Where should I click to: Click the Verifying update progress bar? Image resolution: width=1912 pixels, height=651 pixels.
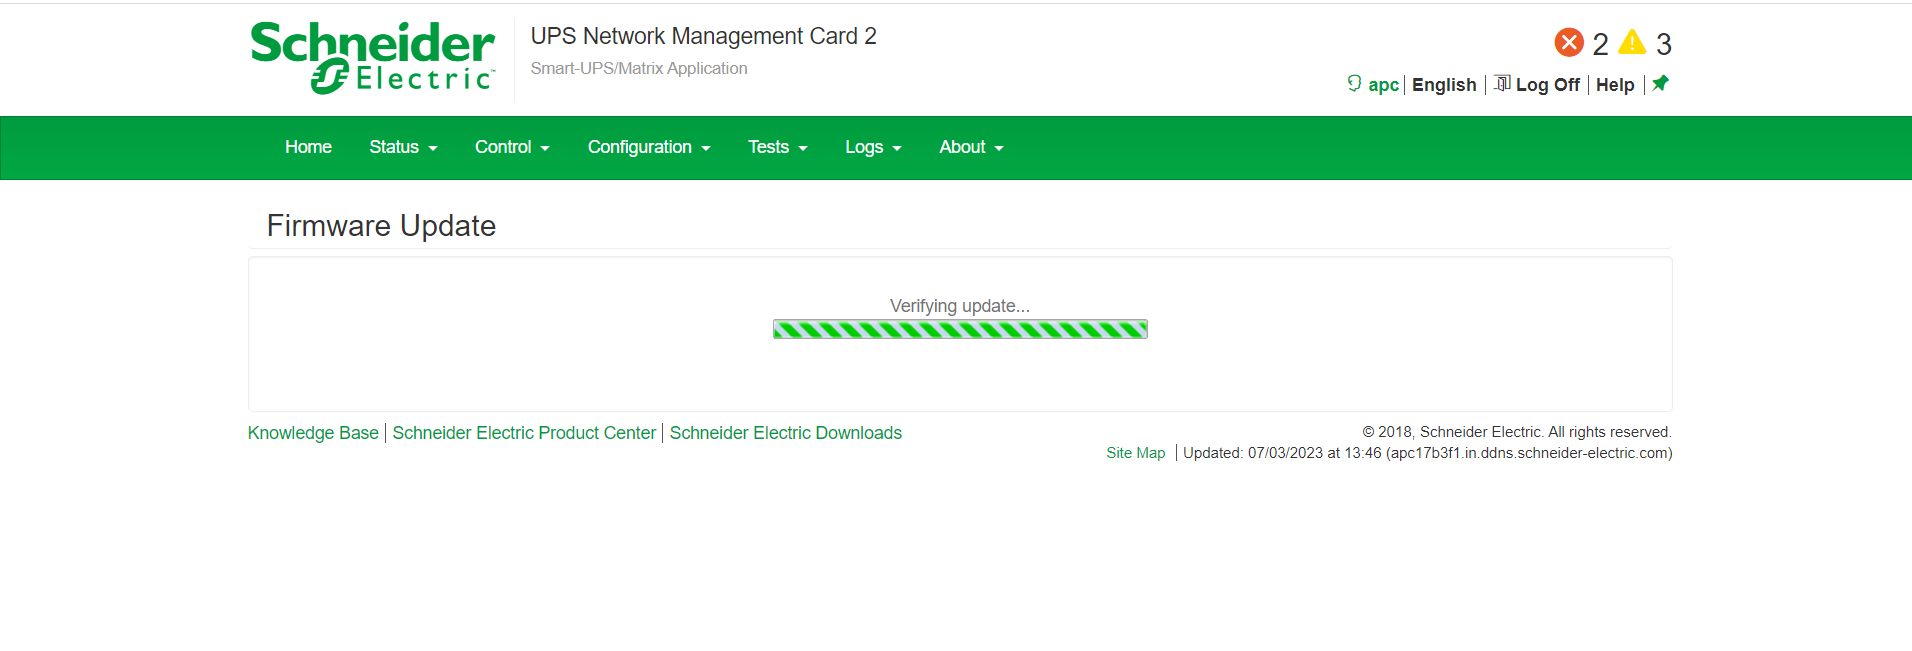pos(960,329)
